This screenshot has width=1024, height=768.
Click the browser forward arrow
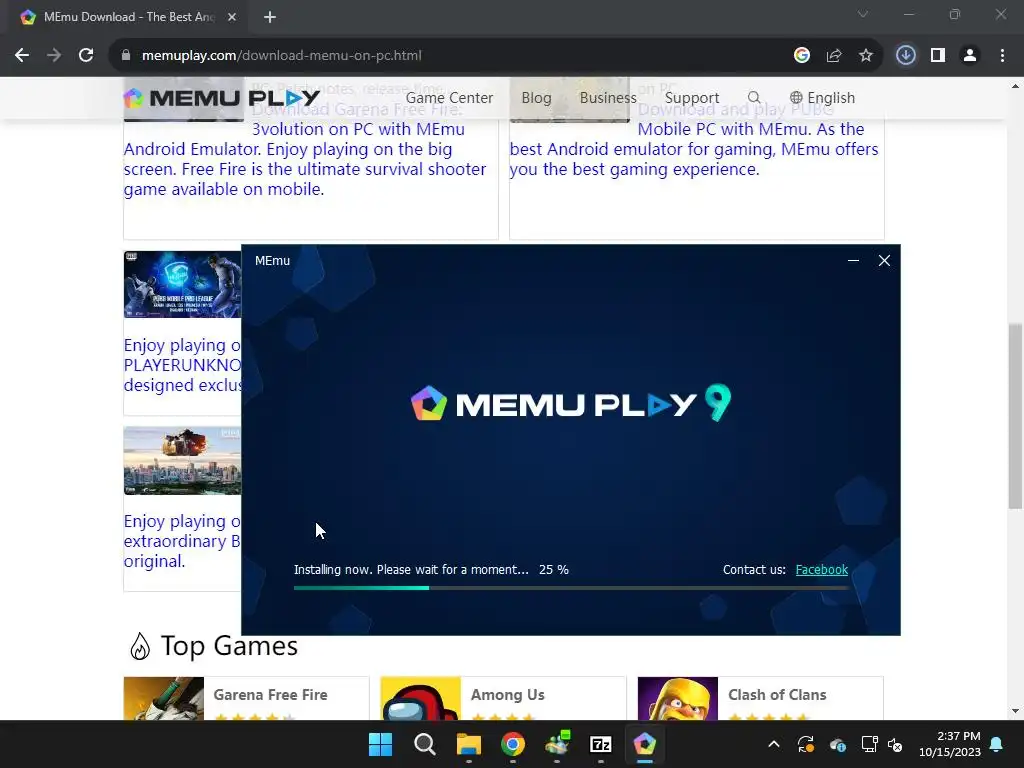coord(54,56)
